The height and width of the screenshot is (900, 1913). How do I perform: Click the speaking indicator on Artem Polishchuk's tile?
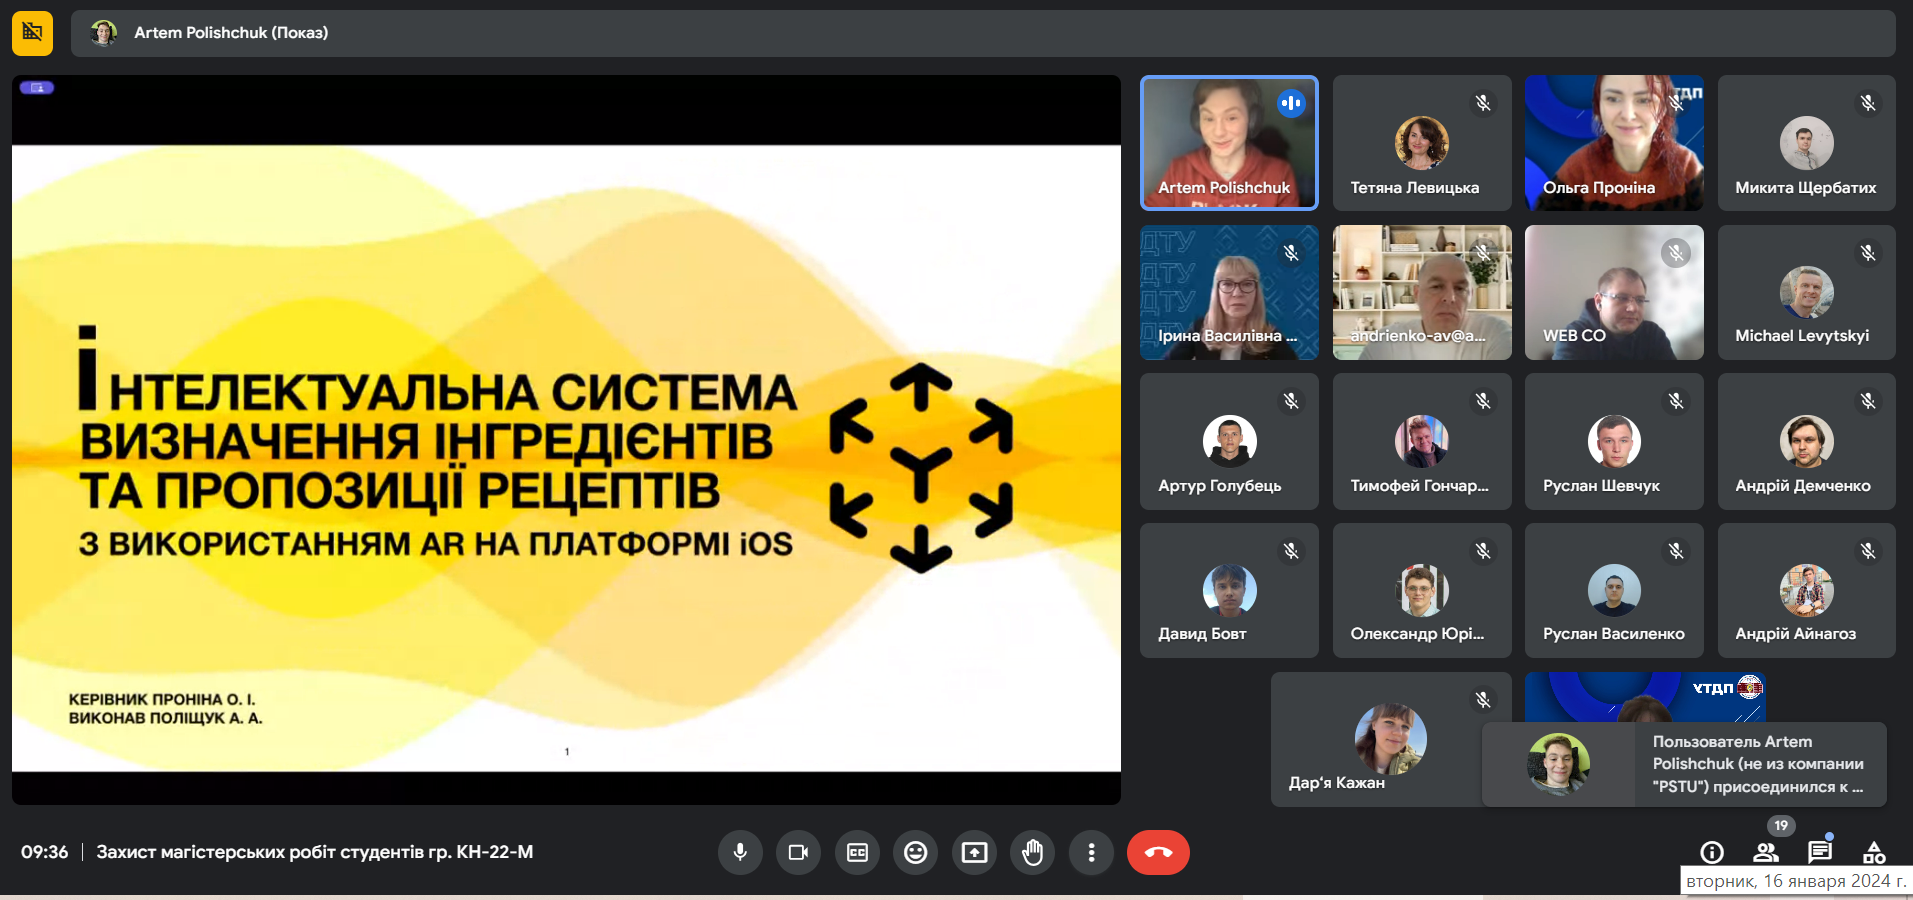(x=1291, y=103)
